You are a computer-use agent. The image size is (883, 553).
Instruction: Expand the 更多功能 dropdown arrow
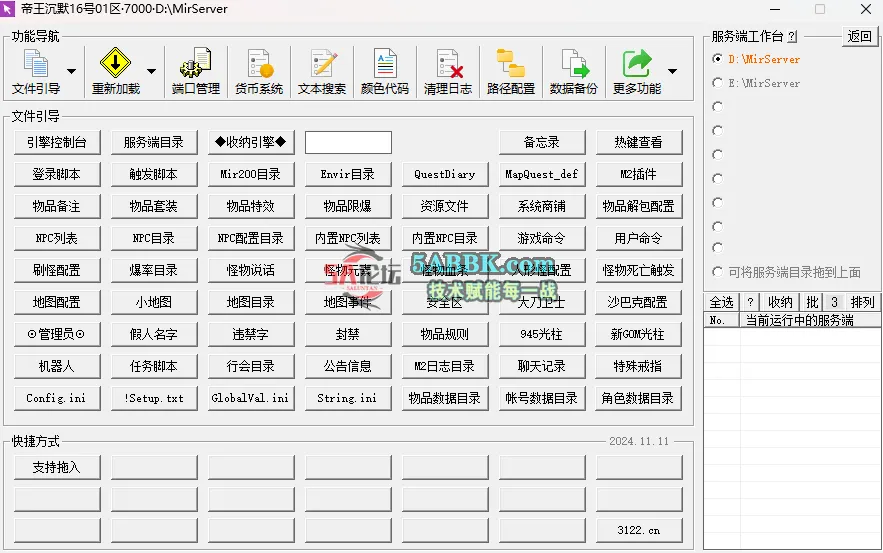point(672,71)
